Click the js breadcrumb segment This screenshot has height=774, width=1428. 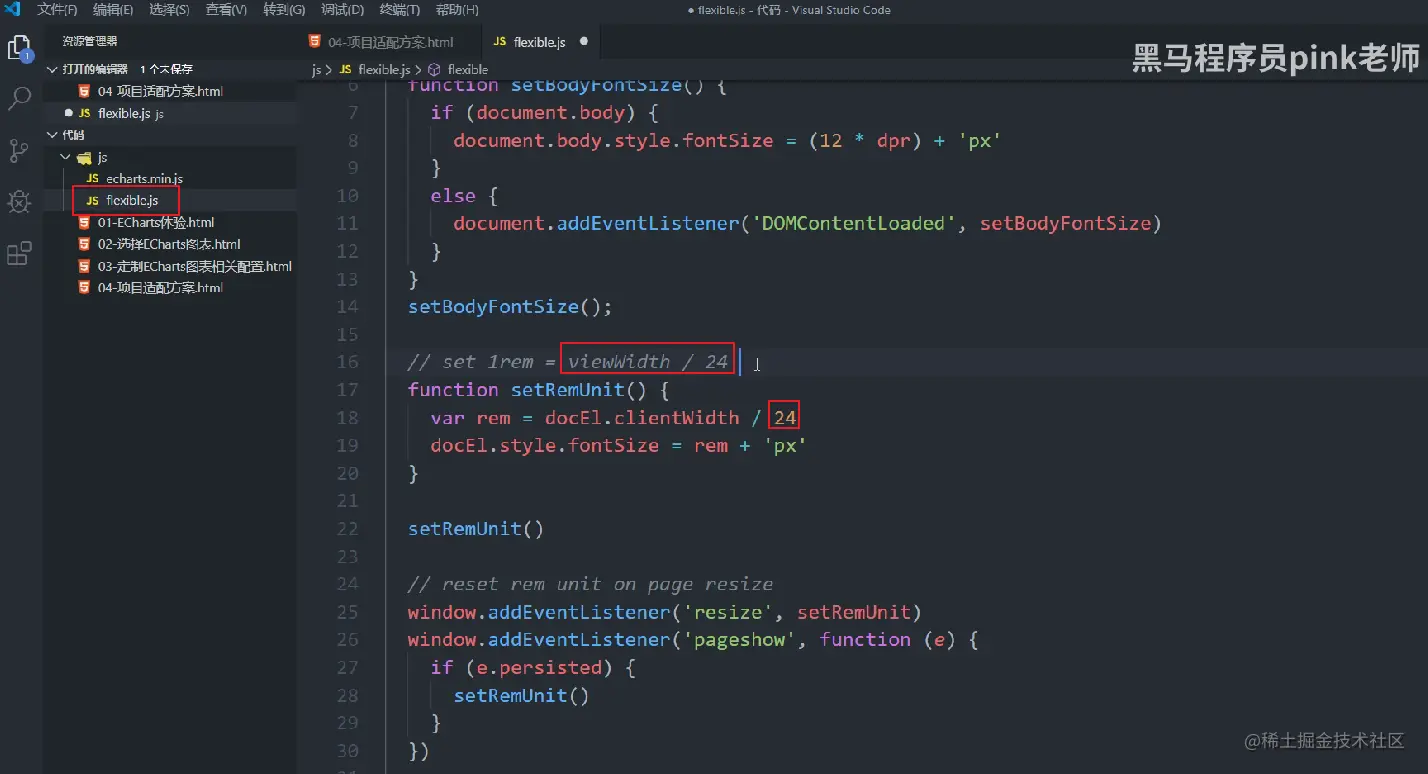(x=316, y=69)
